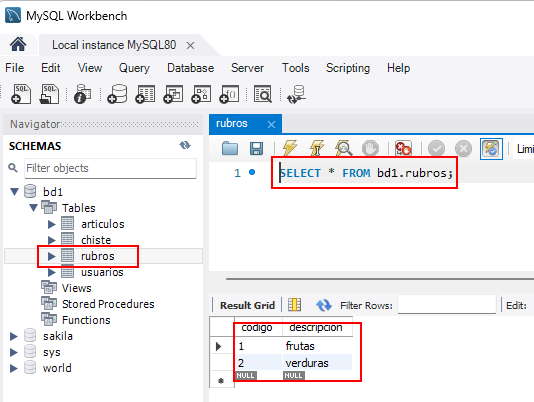The height and width of the screenshot is (402, 534).
Task: Refresh the SCHEMAS list
Action: click(185, 145)
